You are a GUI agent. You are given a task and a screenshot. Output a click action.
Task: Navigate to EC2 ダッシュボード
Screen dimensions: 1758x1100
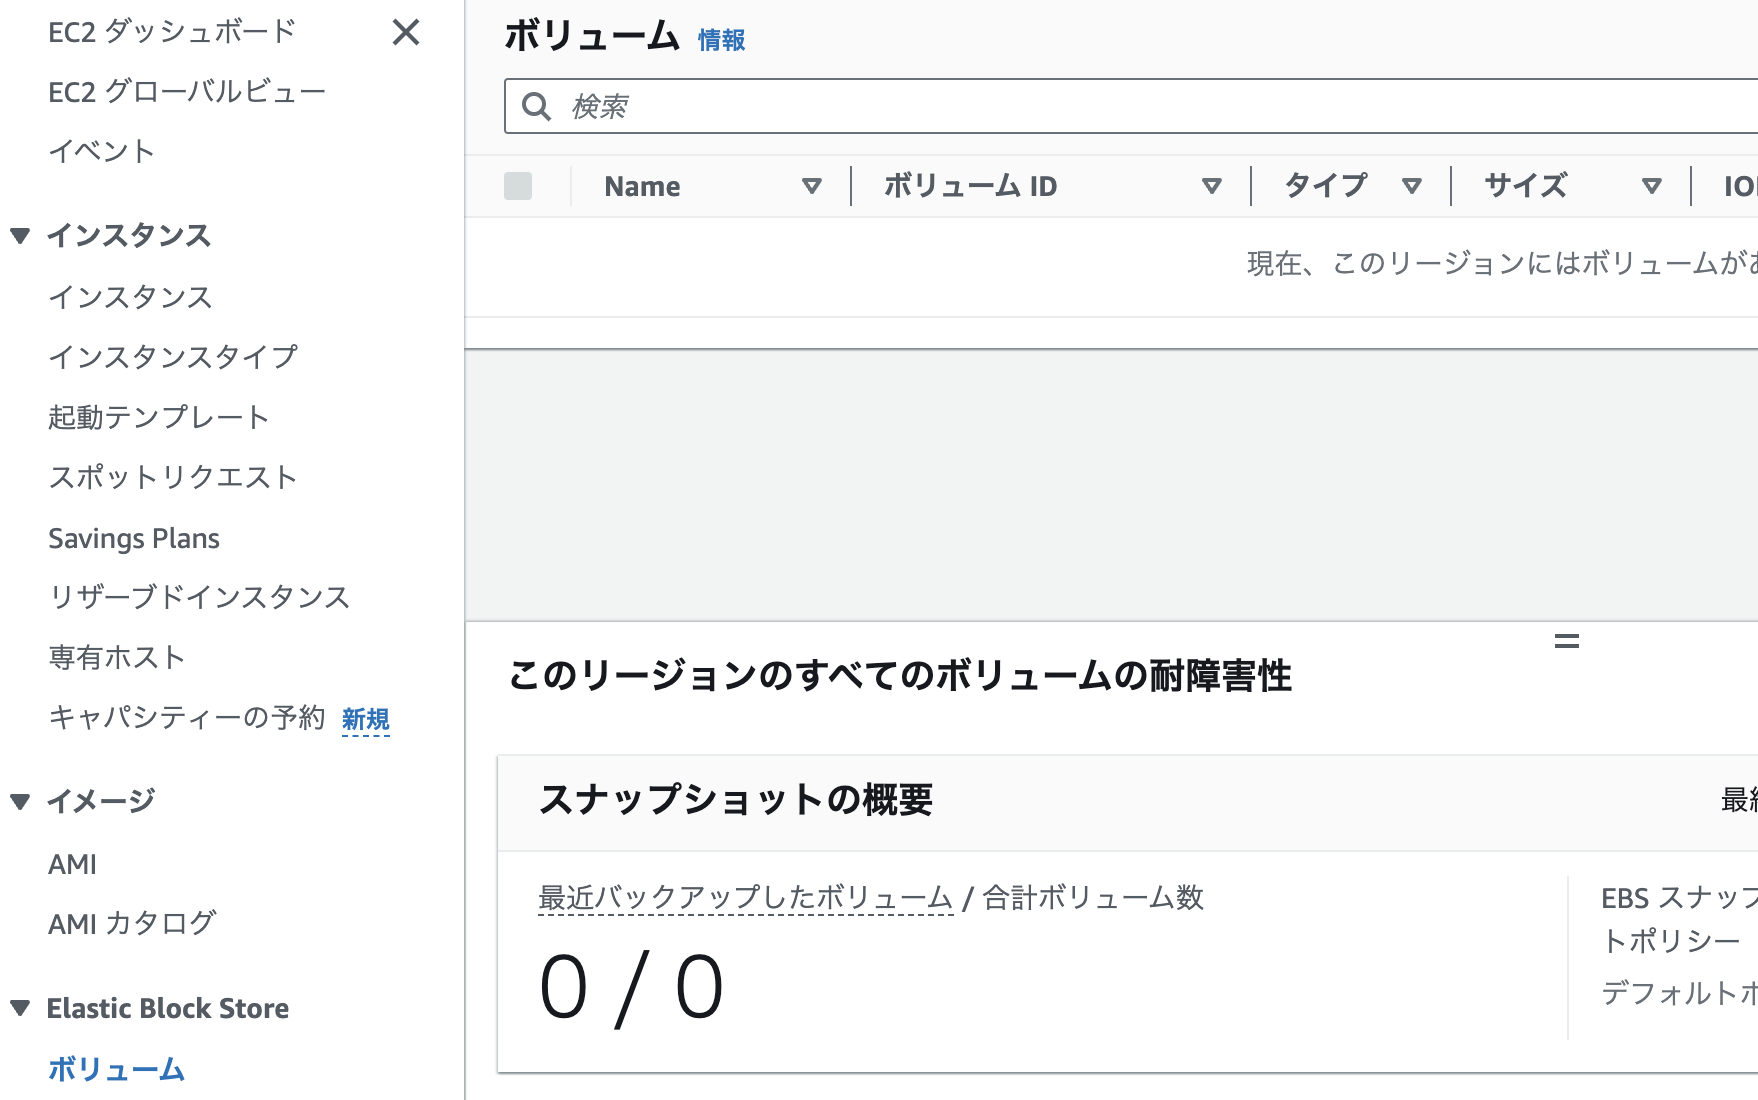tap(170, 31)
